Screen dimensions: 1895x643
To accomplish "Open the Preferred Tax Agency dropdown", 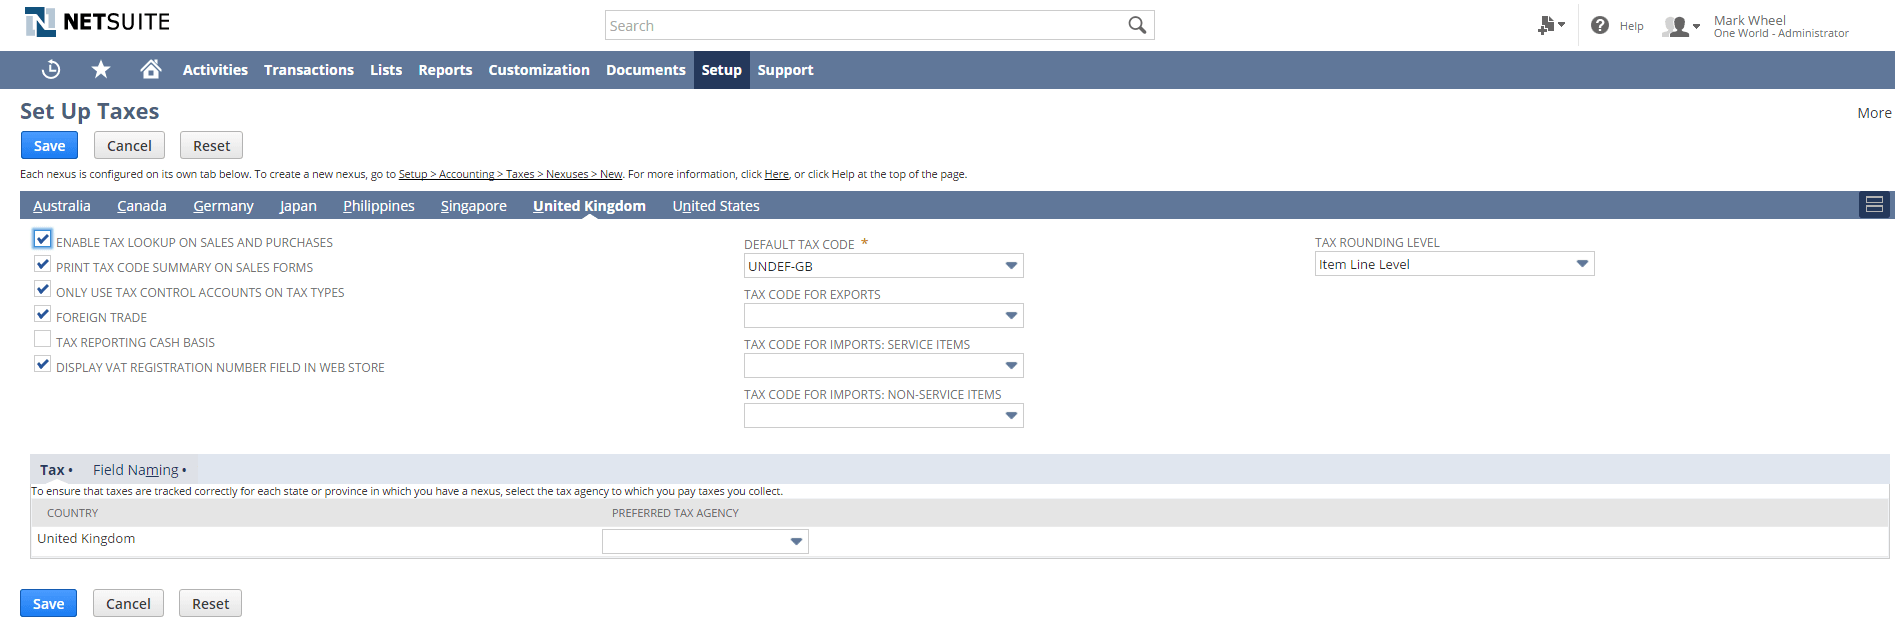I will [x=705, y=541].
